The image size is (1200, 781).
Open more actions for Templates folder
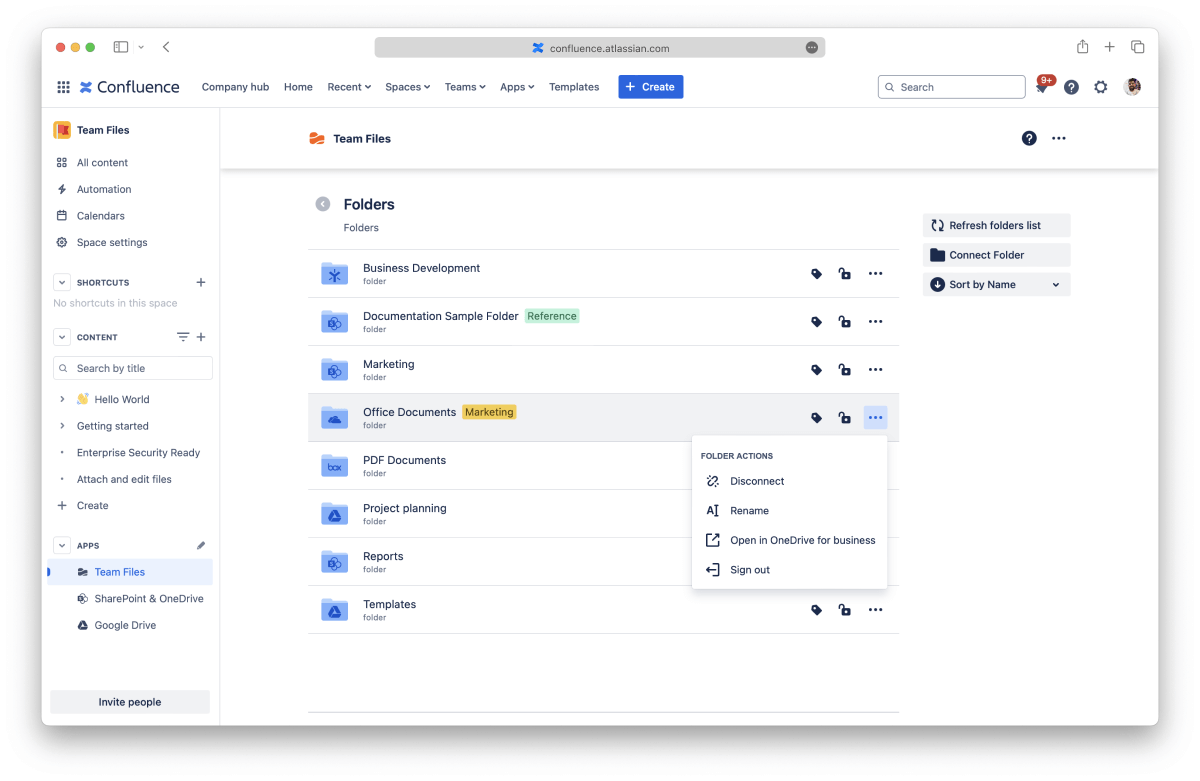[875, 610]
